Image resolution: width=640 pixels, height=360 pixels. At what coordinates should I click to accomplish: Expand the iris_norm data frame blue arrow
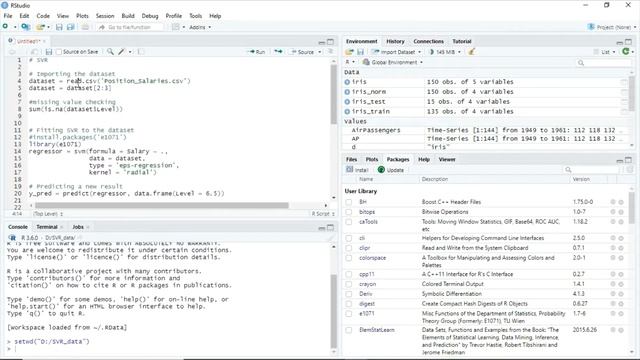click(347, 92)
